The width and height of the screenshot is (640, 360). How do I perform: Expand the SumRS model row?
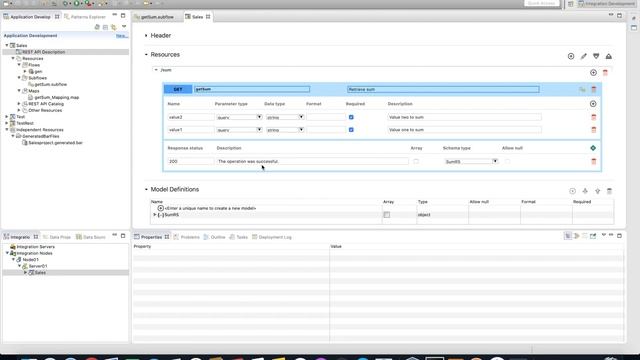pyautogui.click(x=155, y=215)
